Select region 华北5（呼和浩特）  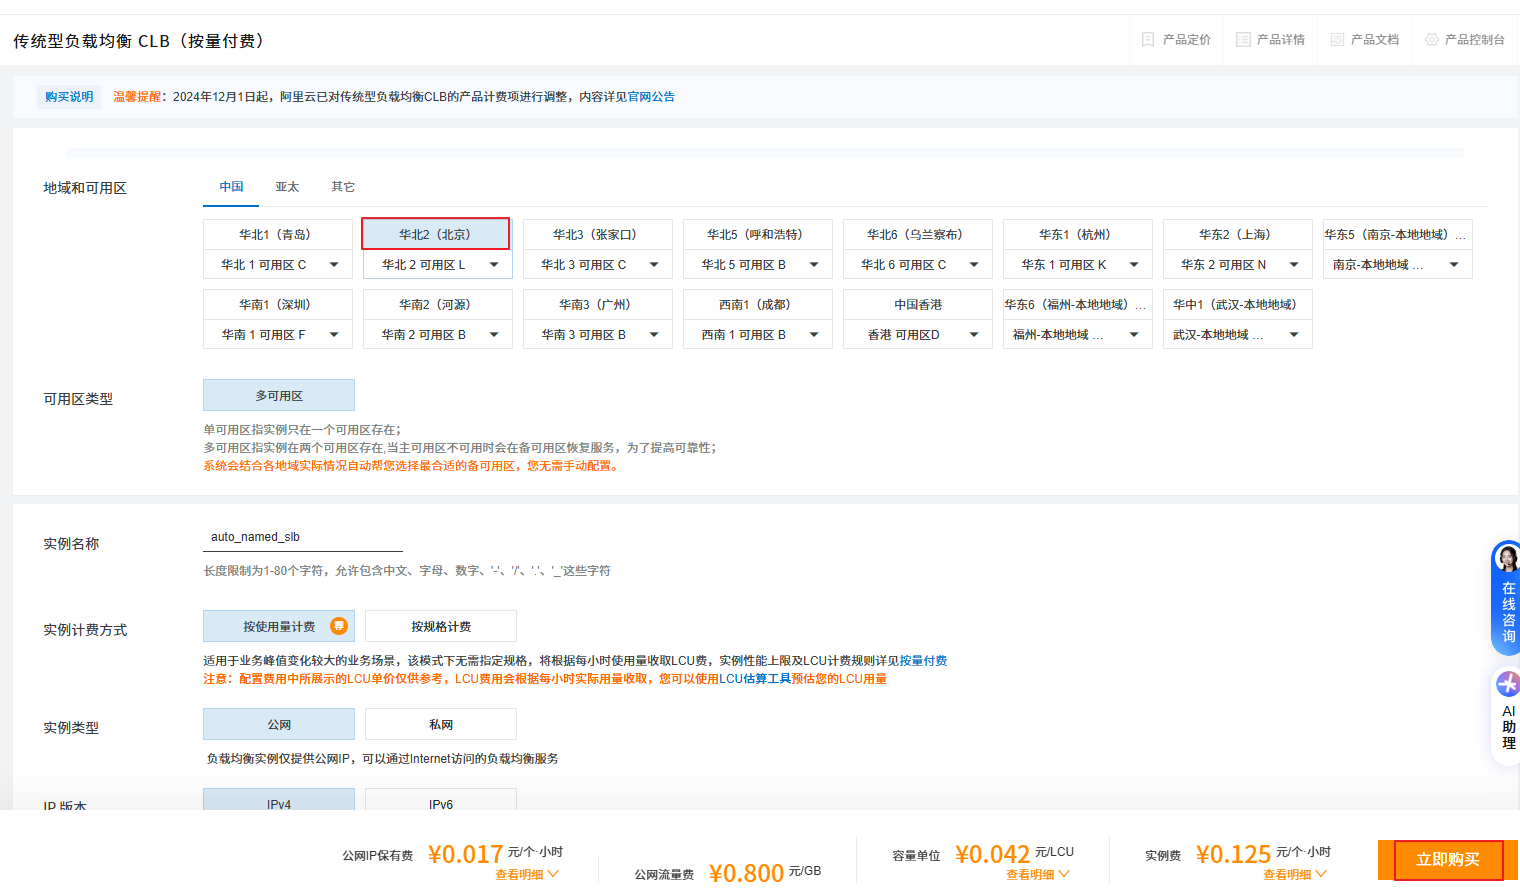coord(758,234)
